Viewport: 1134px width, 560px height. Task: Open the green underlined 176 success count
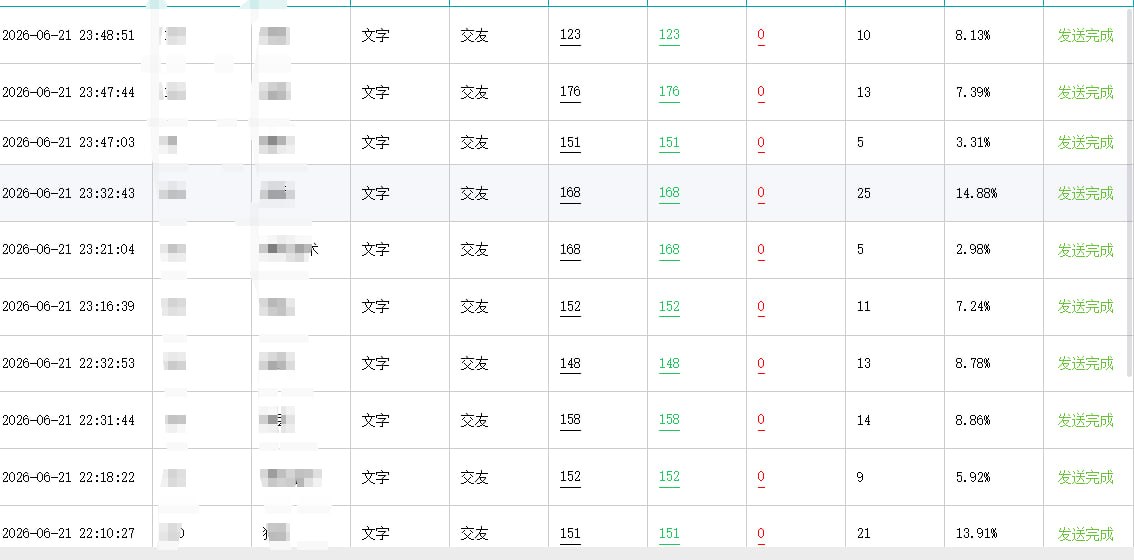pos(669,92)
